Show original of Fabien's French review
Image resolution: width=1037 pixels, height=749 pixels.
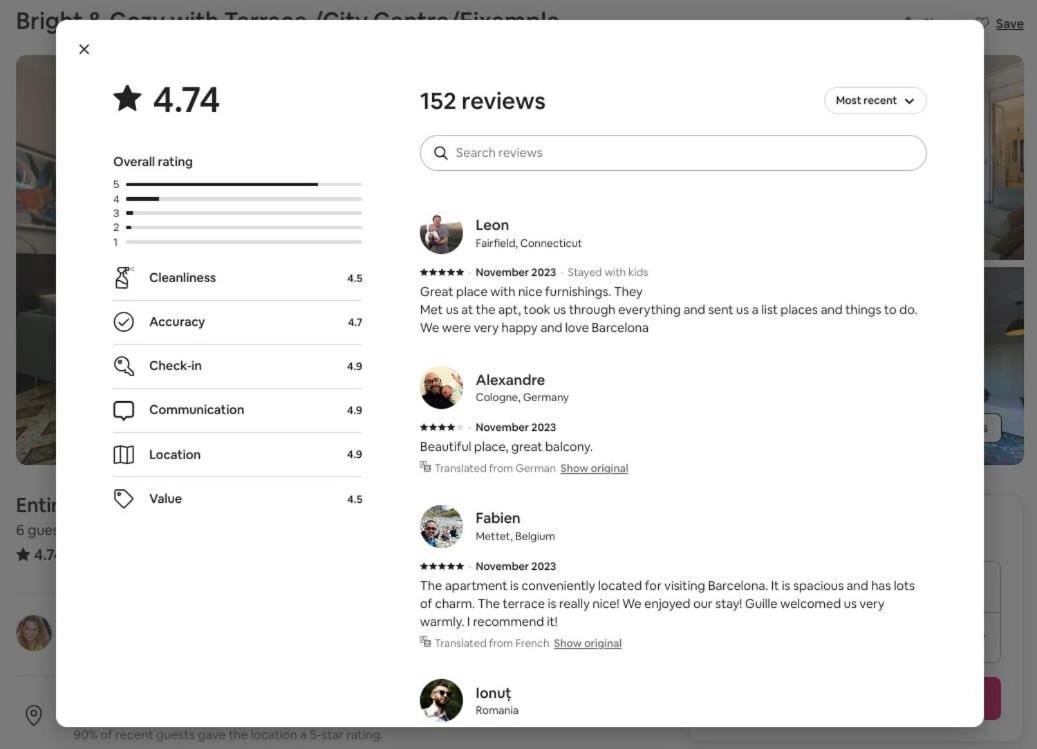pos(587,643)
